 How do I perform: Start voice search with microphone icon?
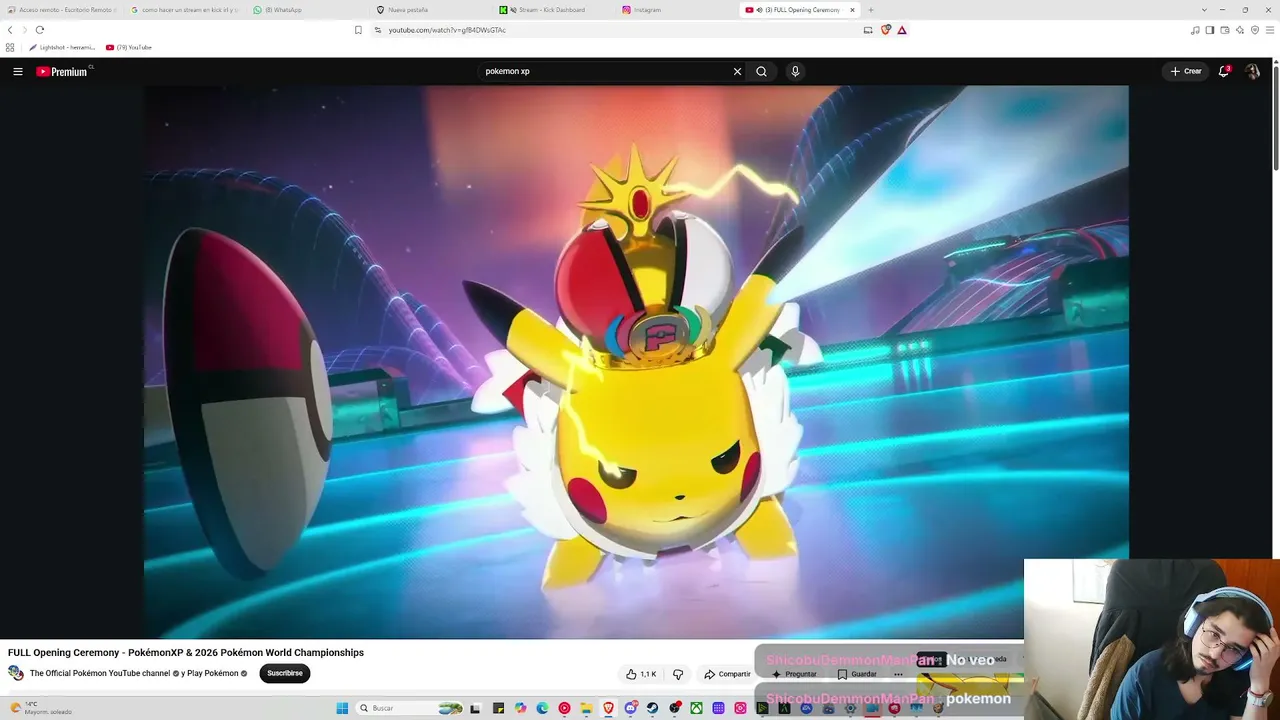tap(795, 71)
